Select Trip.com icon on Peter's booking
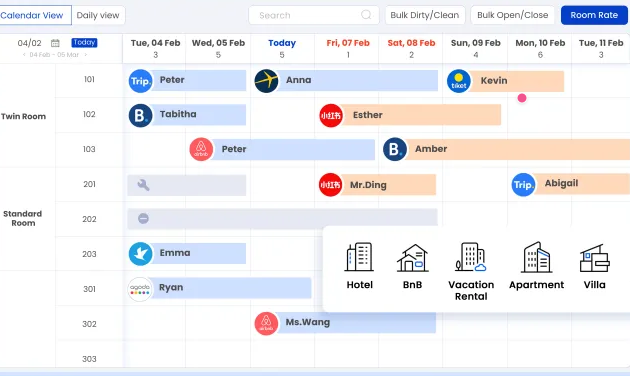This screenshot has width=630, height=376. point(140,81)
